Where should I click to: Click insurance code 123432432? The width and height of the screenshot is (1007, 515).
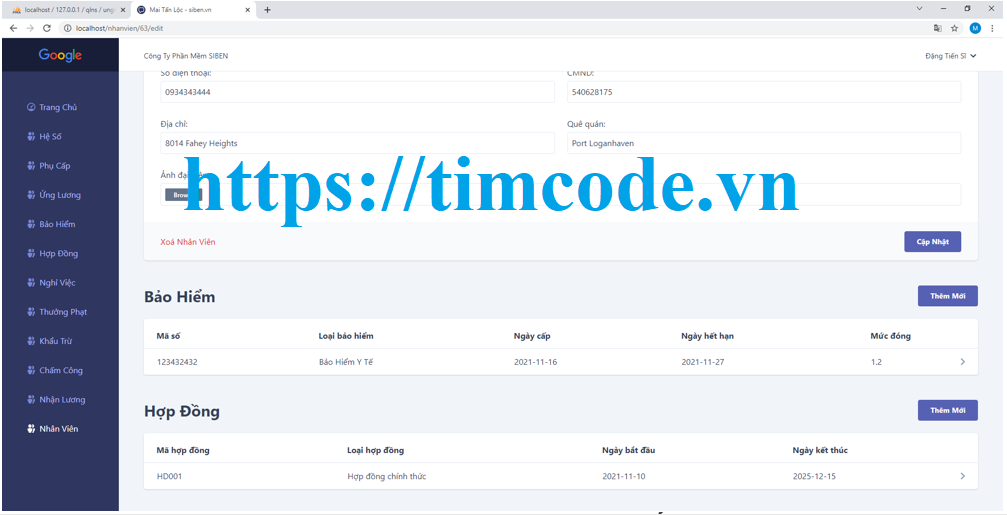[x=177, y=362]
